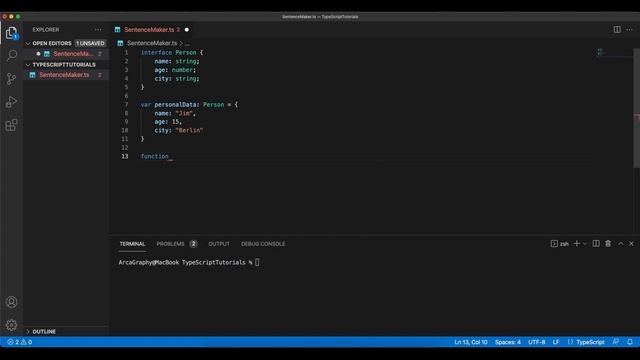640x360 pixels.
Task: Click the feedback icon in status bar
Action: coord(616,342)
